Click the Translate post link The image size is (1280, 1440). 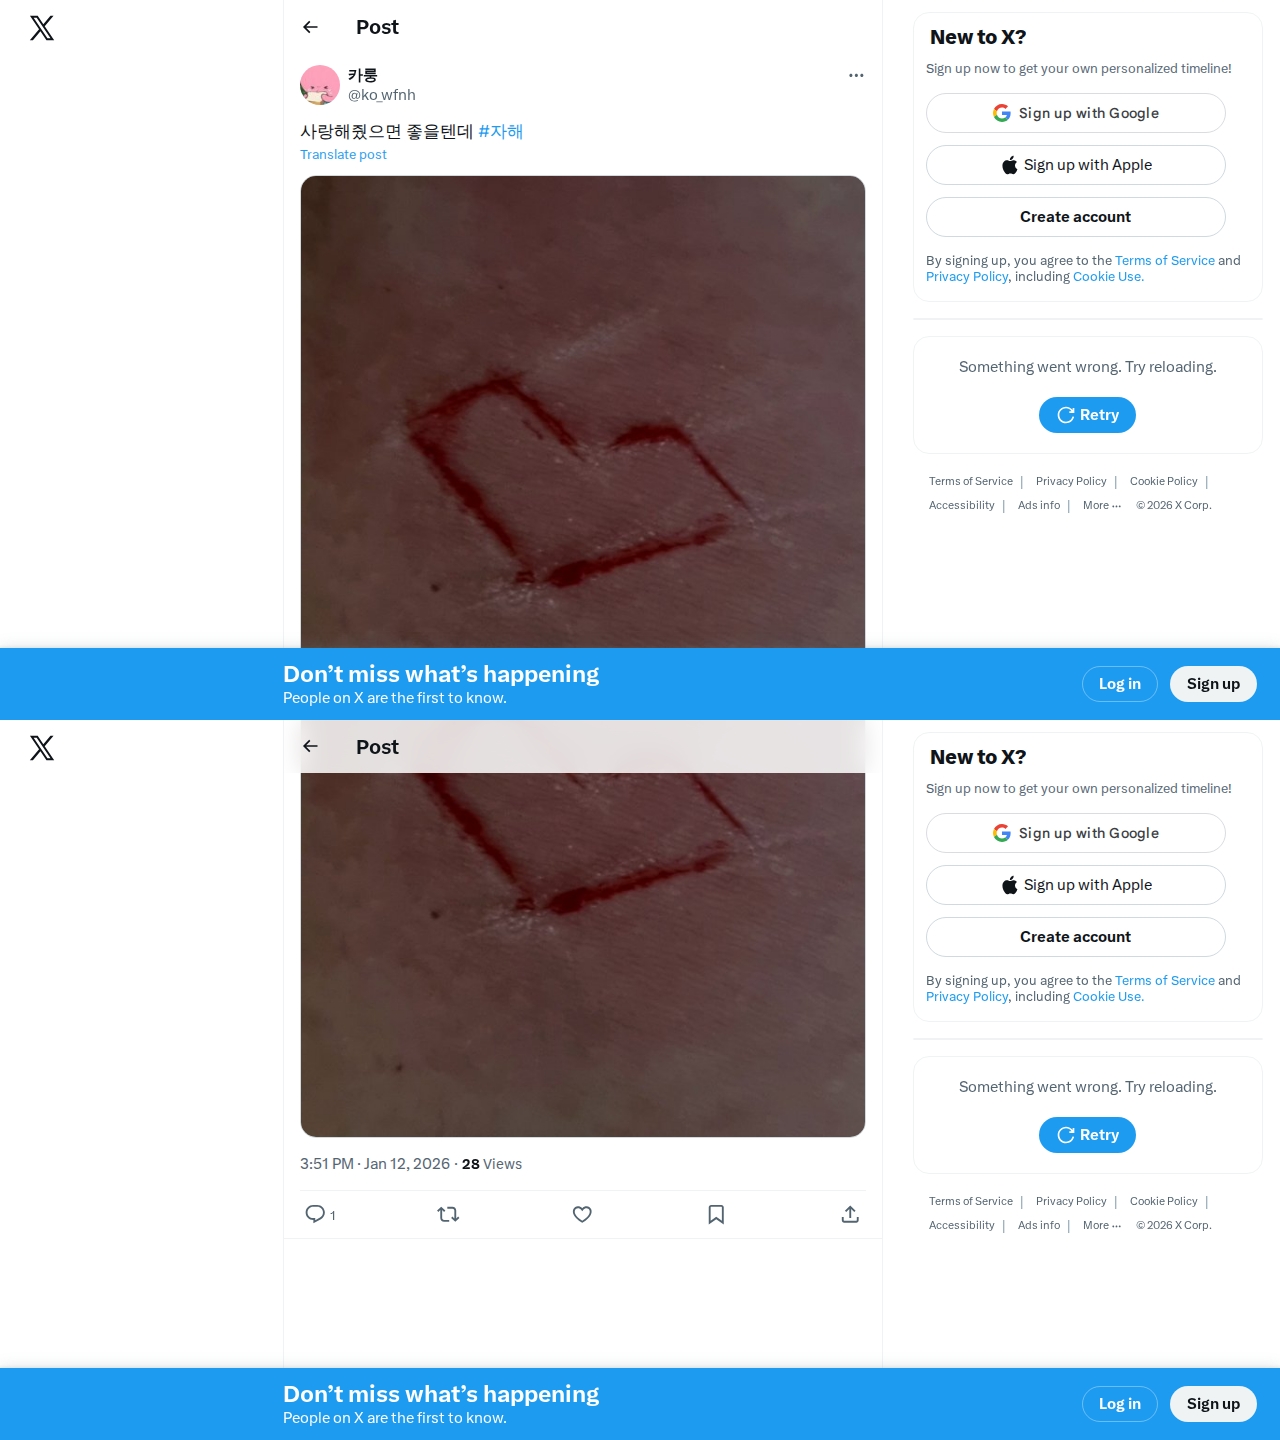coord(343,154)
